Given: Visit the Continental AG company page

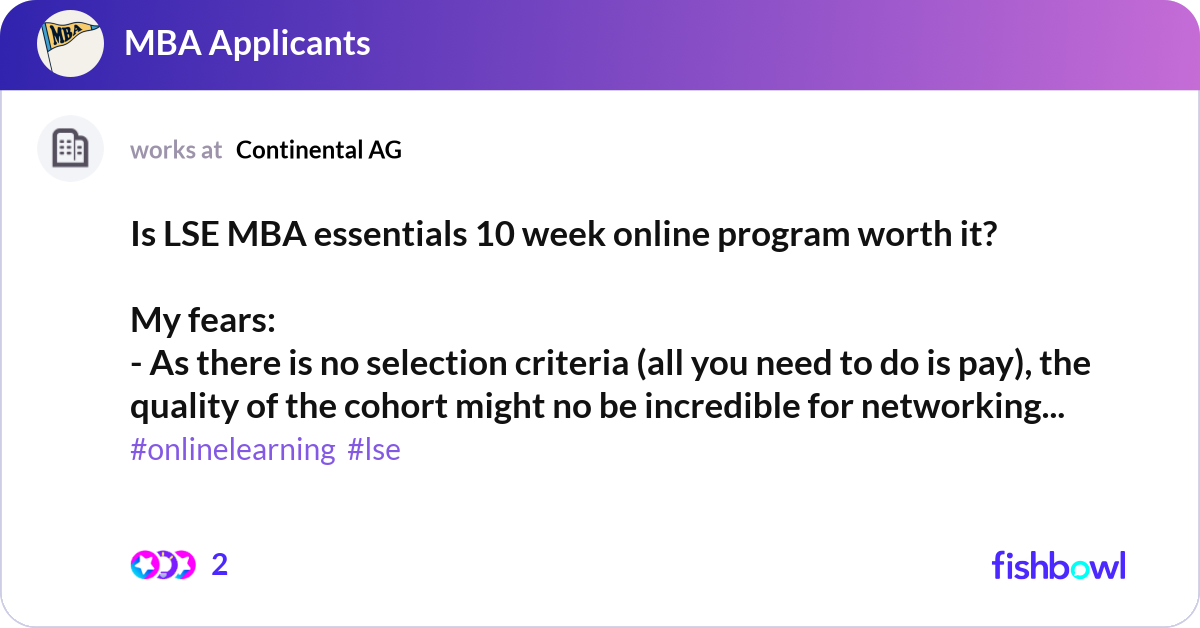Looking at the screenshot, I should coord(318,150).
